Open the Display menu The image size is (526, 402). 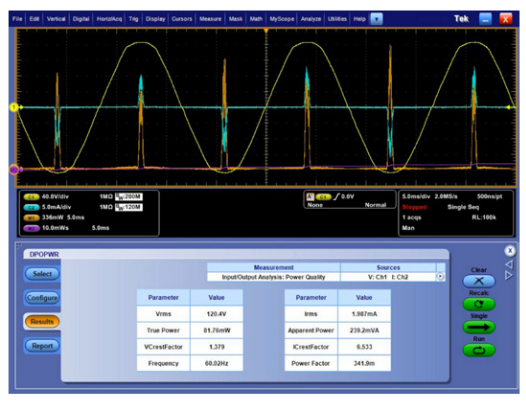tap(155, 19)
